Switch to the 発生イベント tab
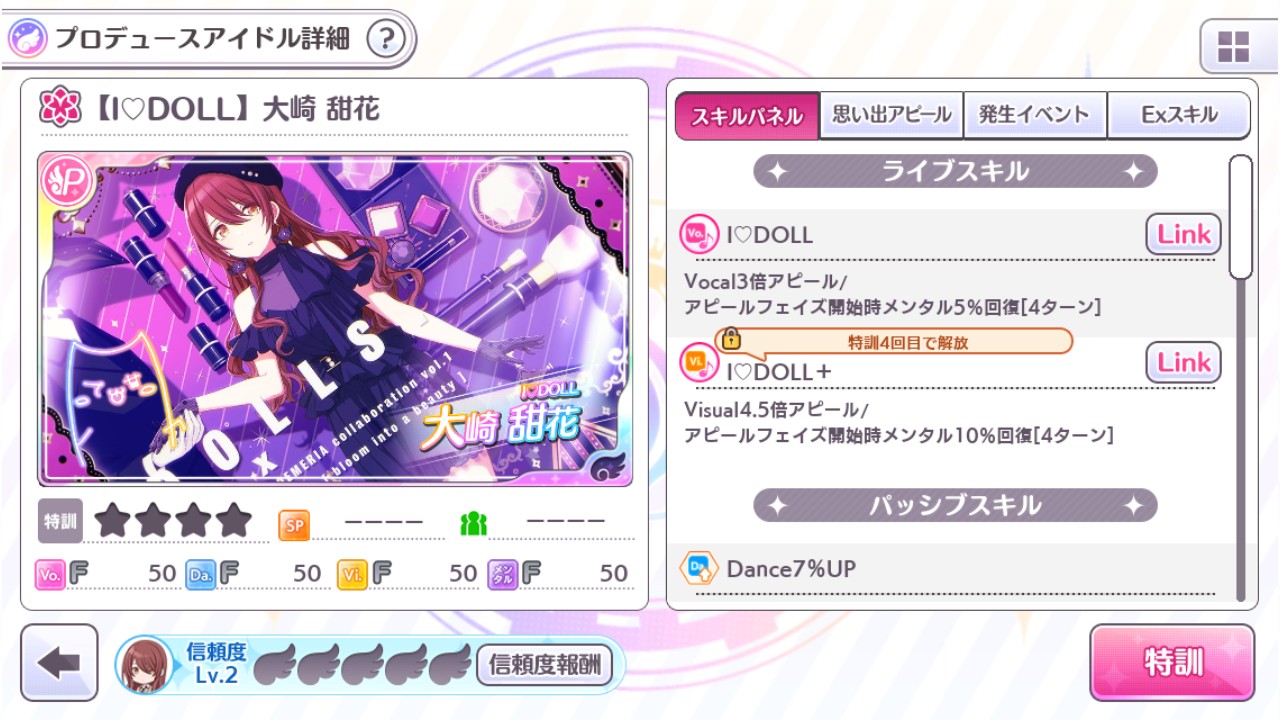 coord(1036,115)
